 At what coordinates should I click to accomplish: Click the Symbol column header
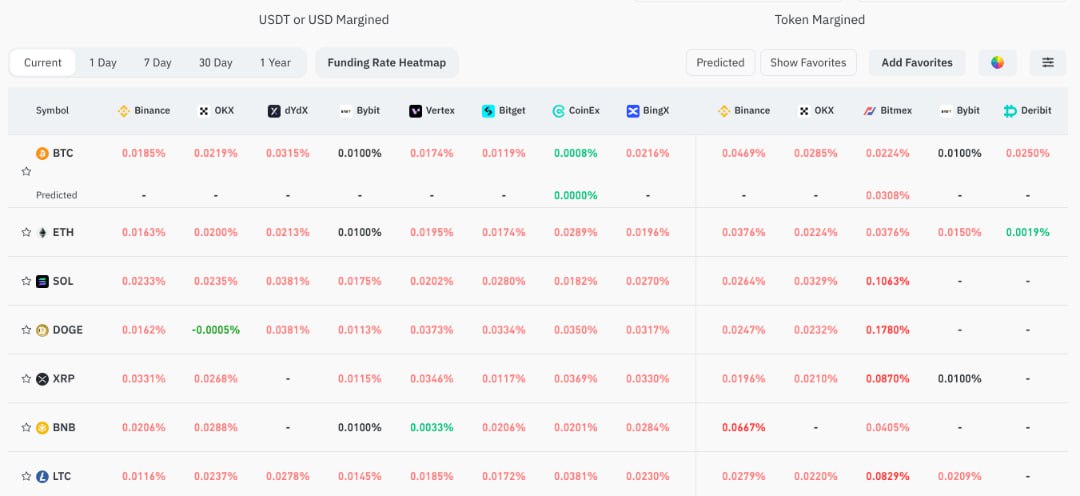pos(52,111)
